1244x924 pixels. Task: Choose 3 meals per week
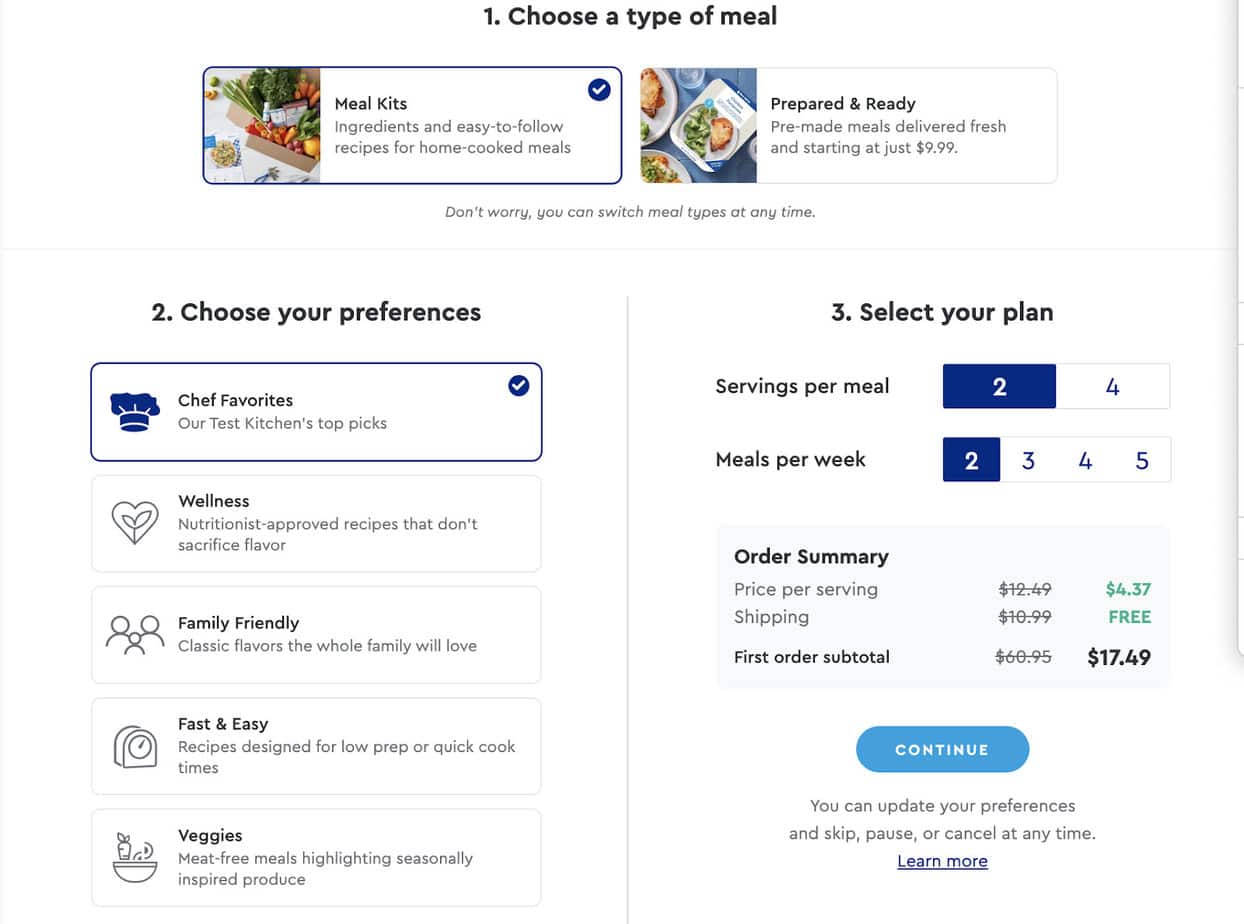[x=1028, y=460]
